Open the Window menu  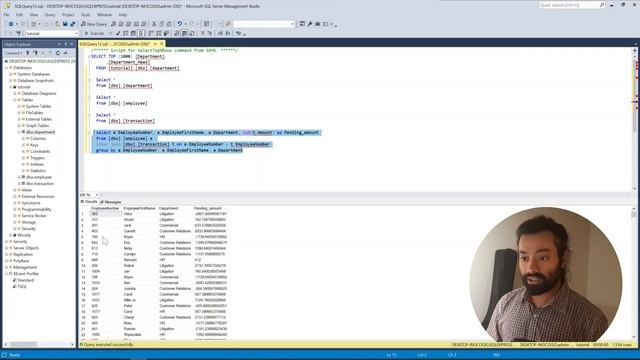click(104, 15)
